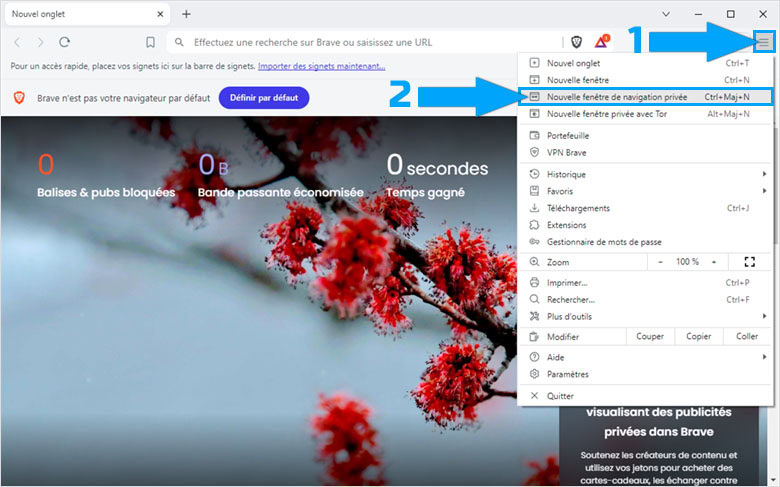Open Nouvelle fenêtre privée avec Tor

click(645, 114)
